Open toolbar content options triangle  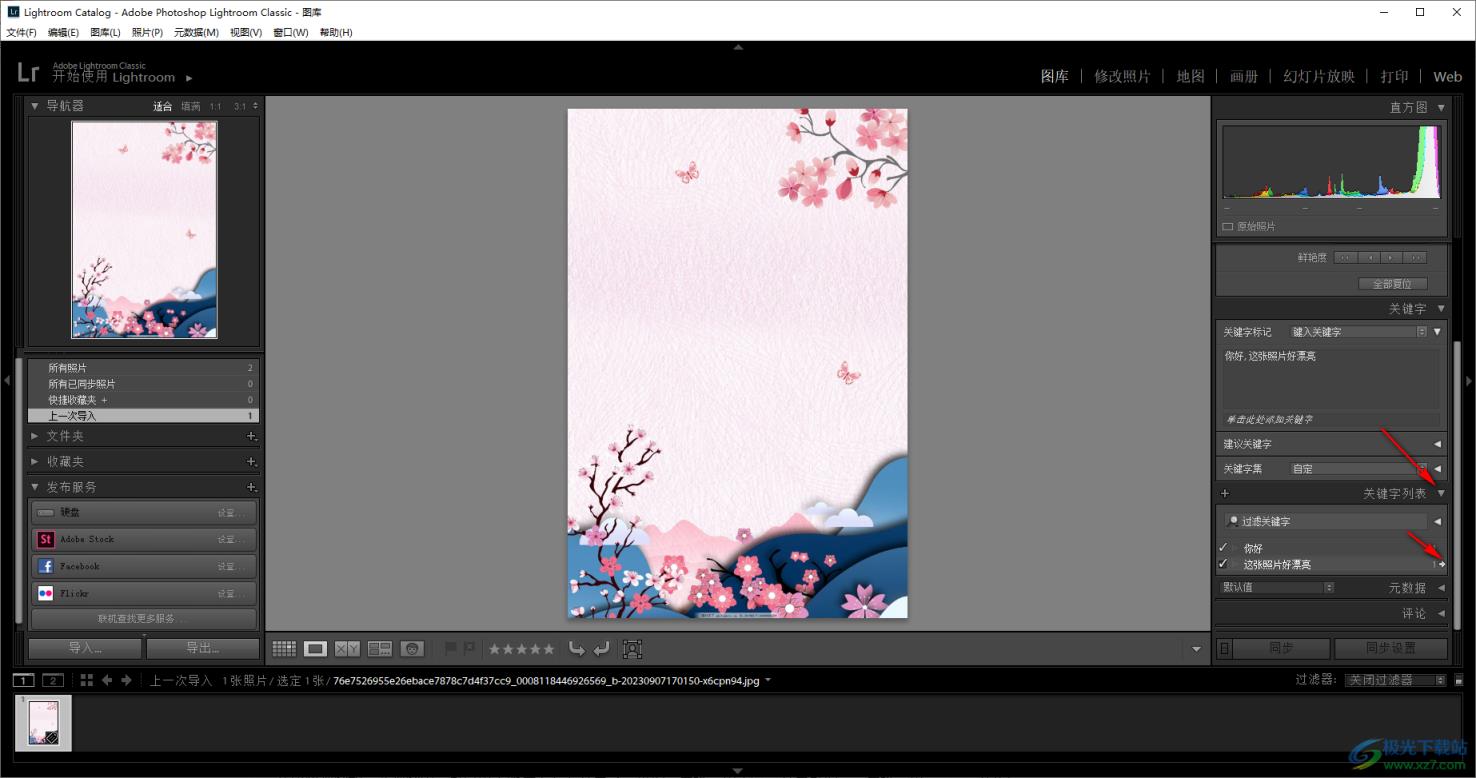1197,650
